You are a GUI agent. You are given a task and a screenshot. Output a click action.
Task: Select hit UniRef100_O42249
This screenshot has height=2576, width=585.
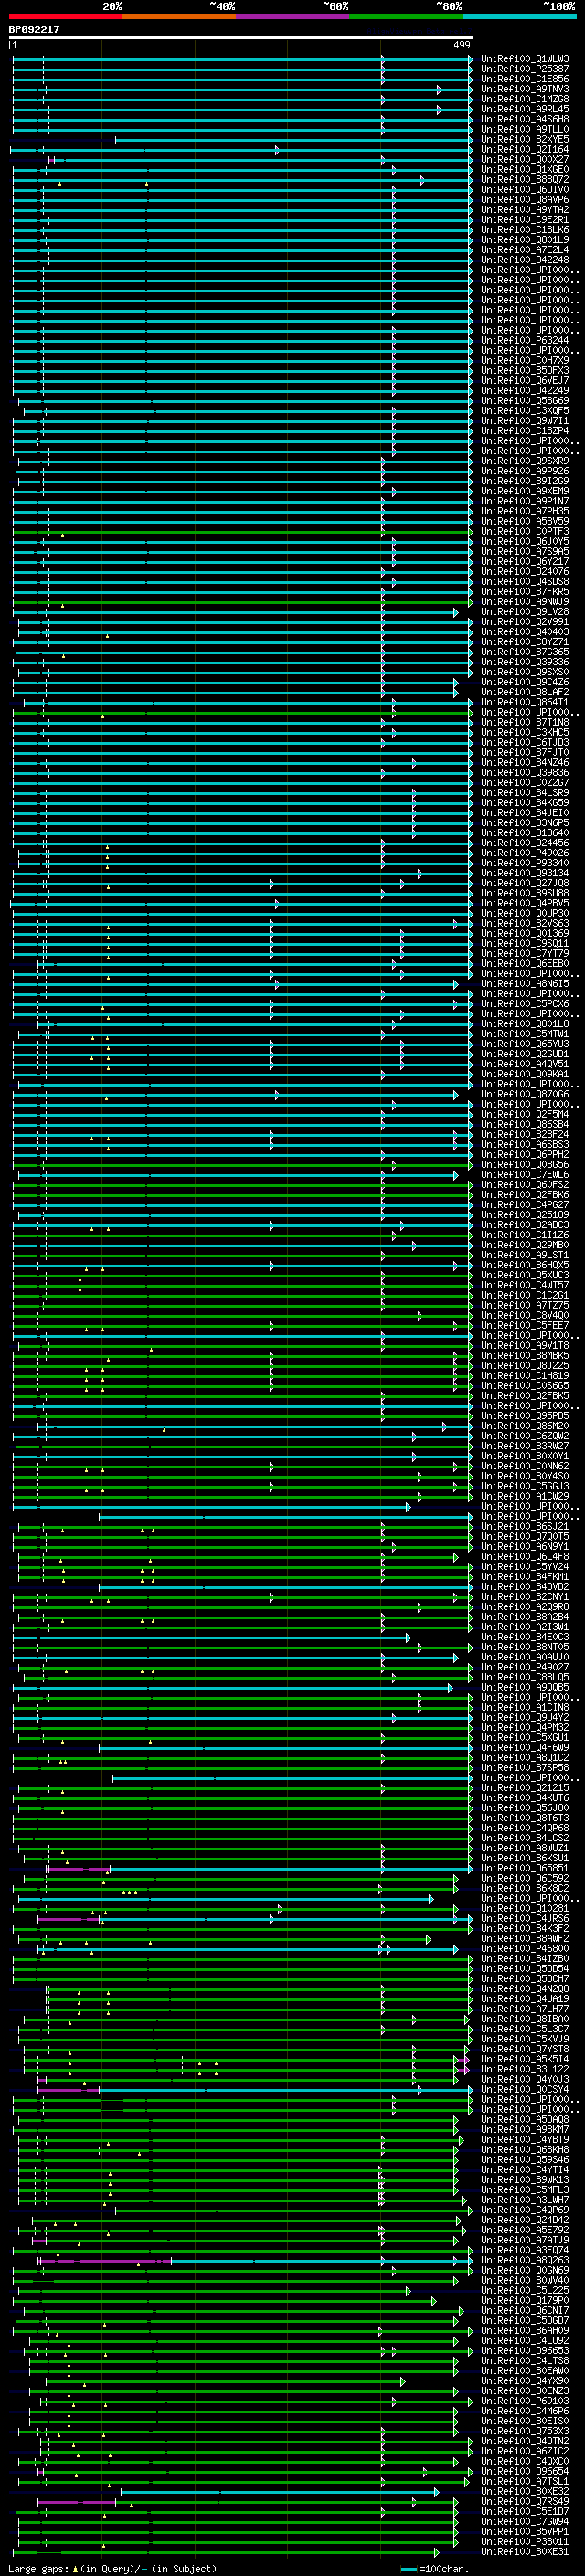[524, 390]
